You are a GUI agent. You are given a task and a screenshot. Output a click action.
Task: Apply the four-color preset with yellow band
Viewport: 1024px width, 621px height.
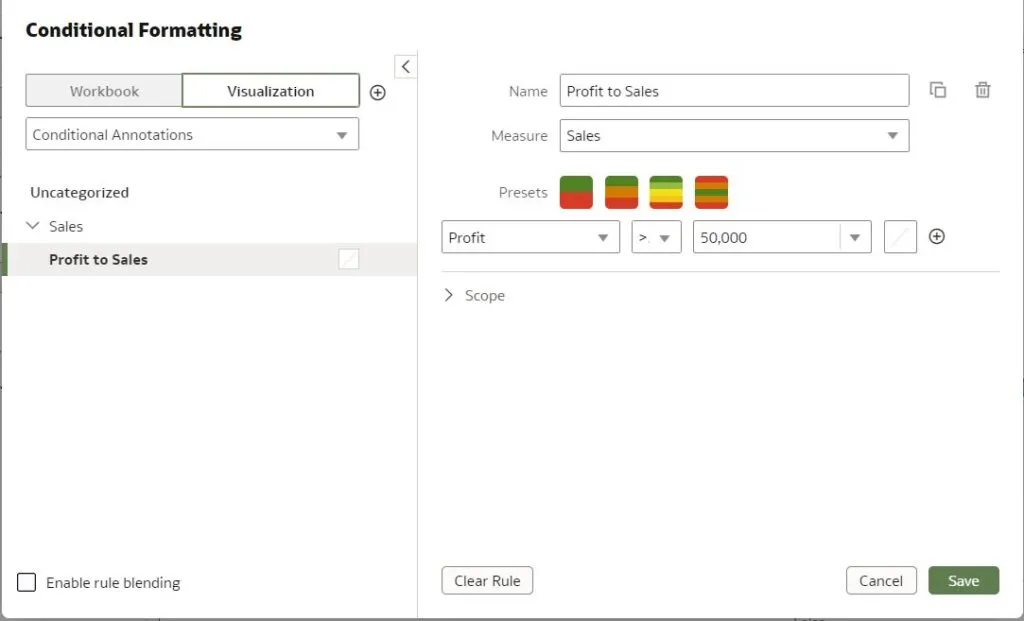click(x=666, y=192)
